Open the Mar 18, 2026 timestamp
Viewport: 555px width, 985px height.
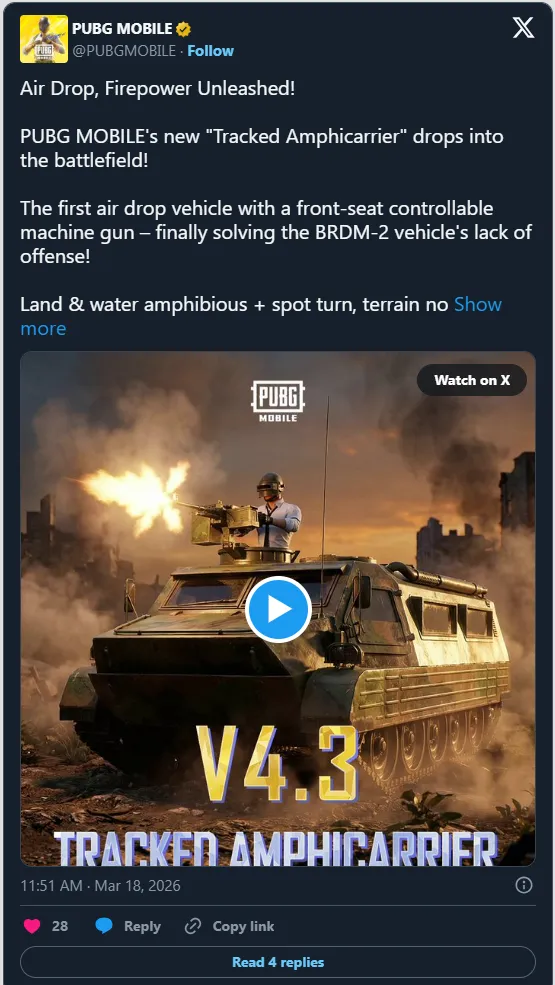pos(101,886)
